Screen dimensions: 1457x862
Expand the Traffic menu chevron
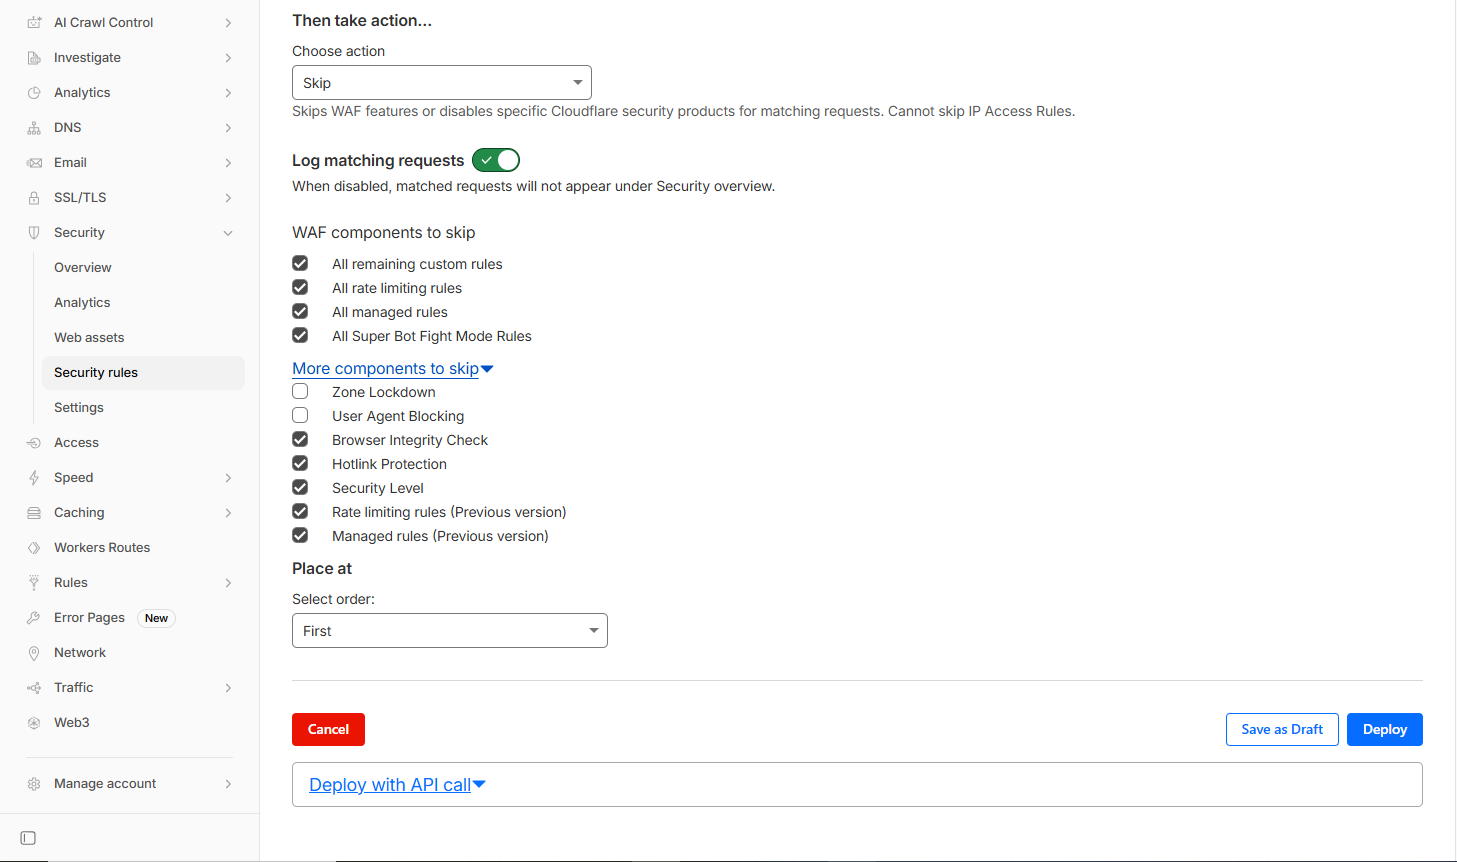(x=228, y=687)
